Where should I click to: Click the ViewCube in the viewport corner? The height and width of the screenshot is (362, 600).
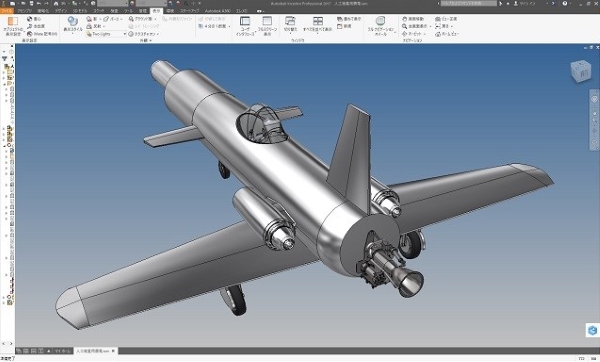pyautogui.click(x=581, y=71)
